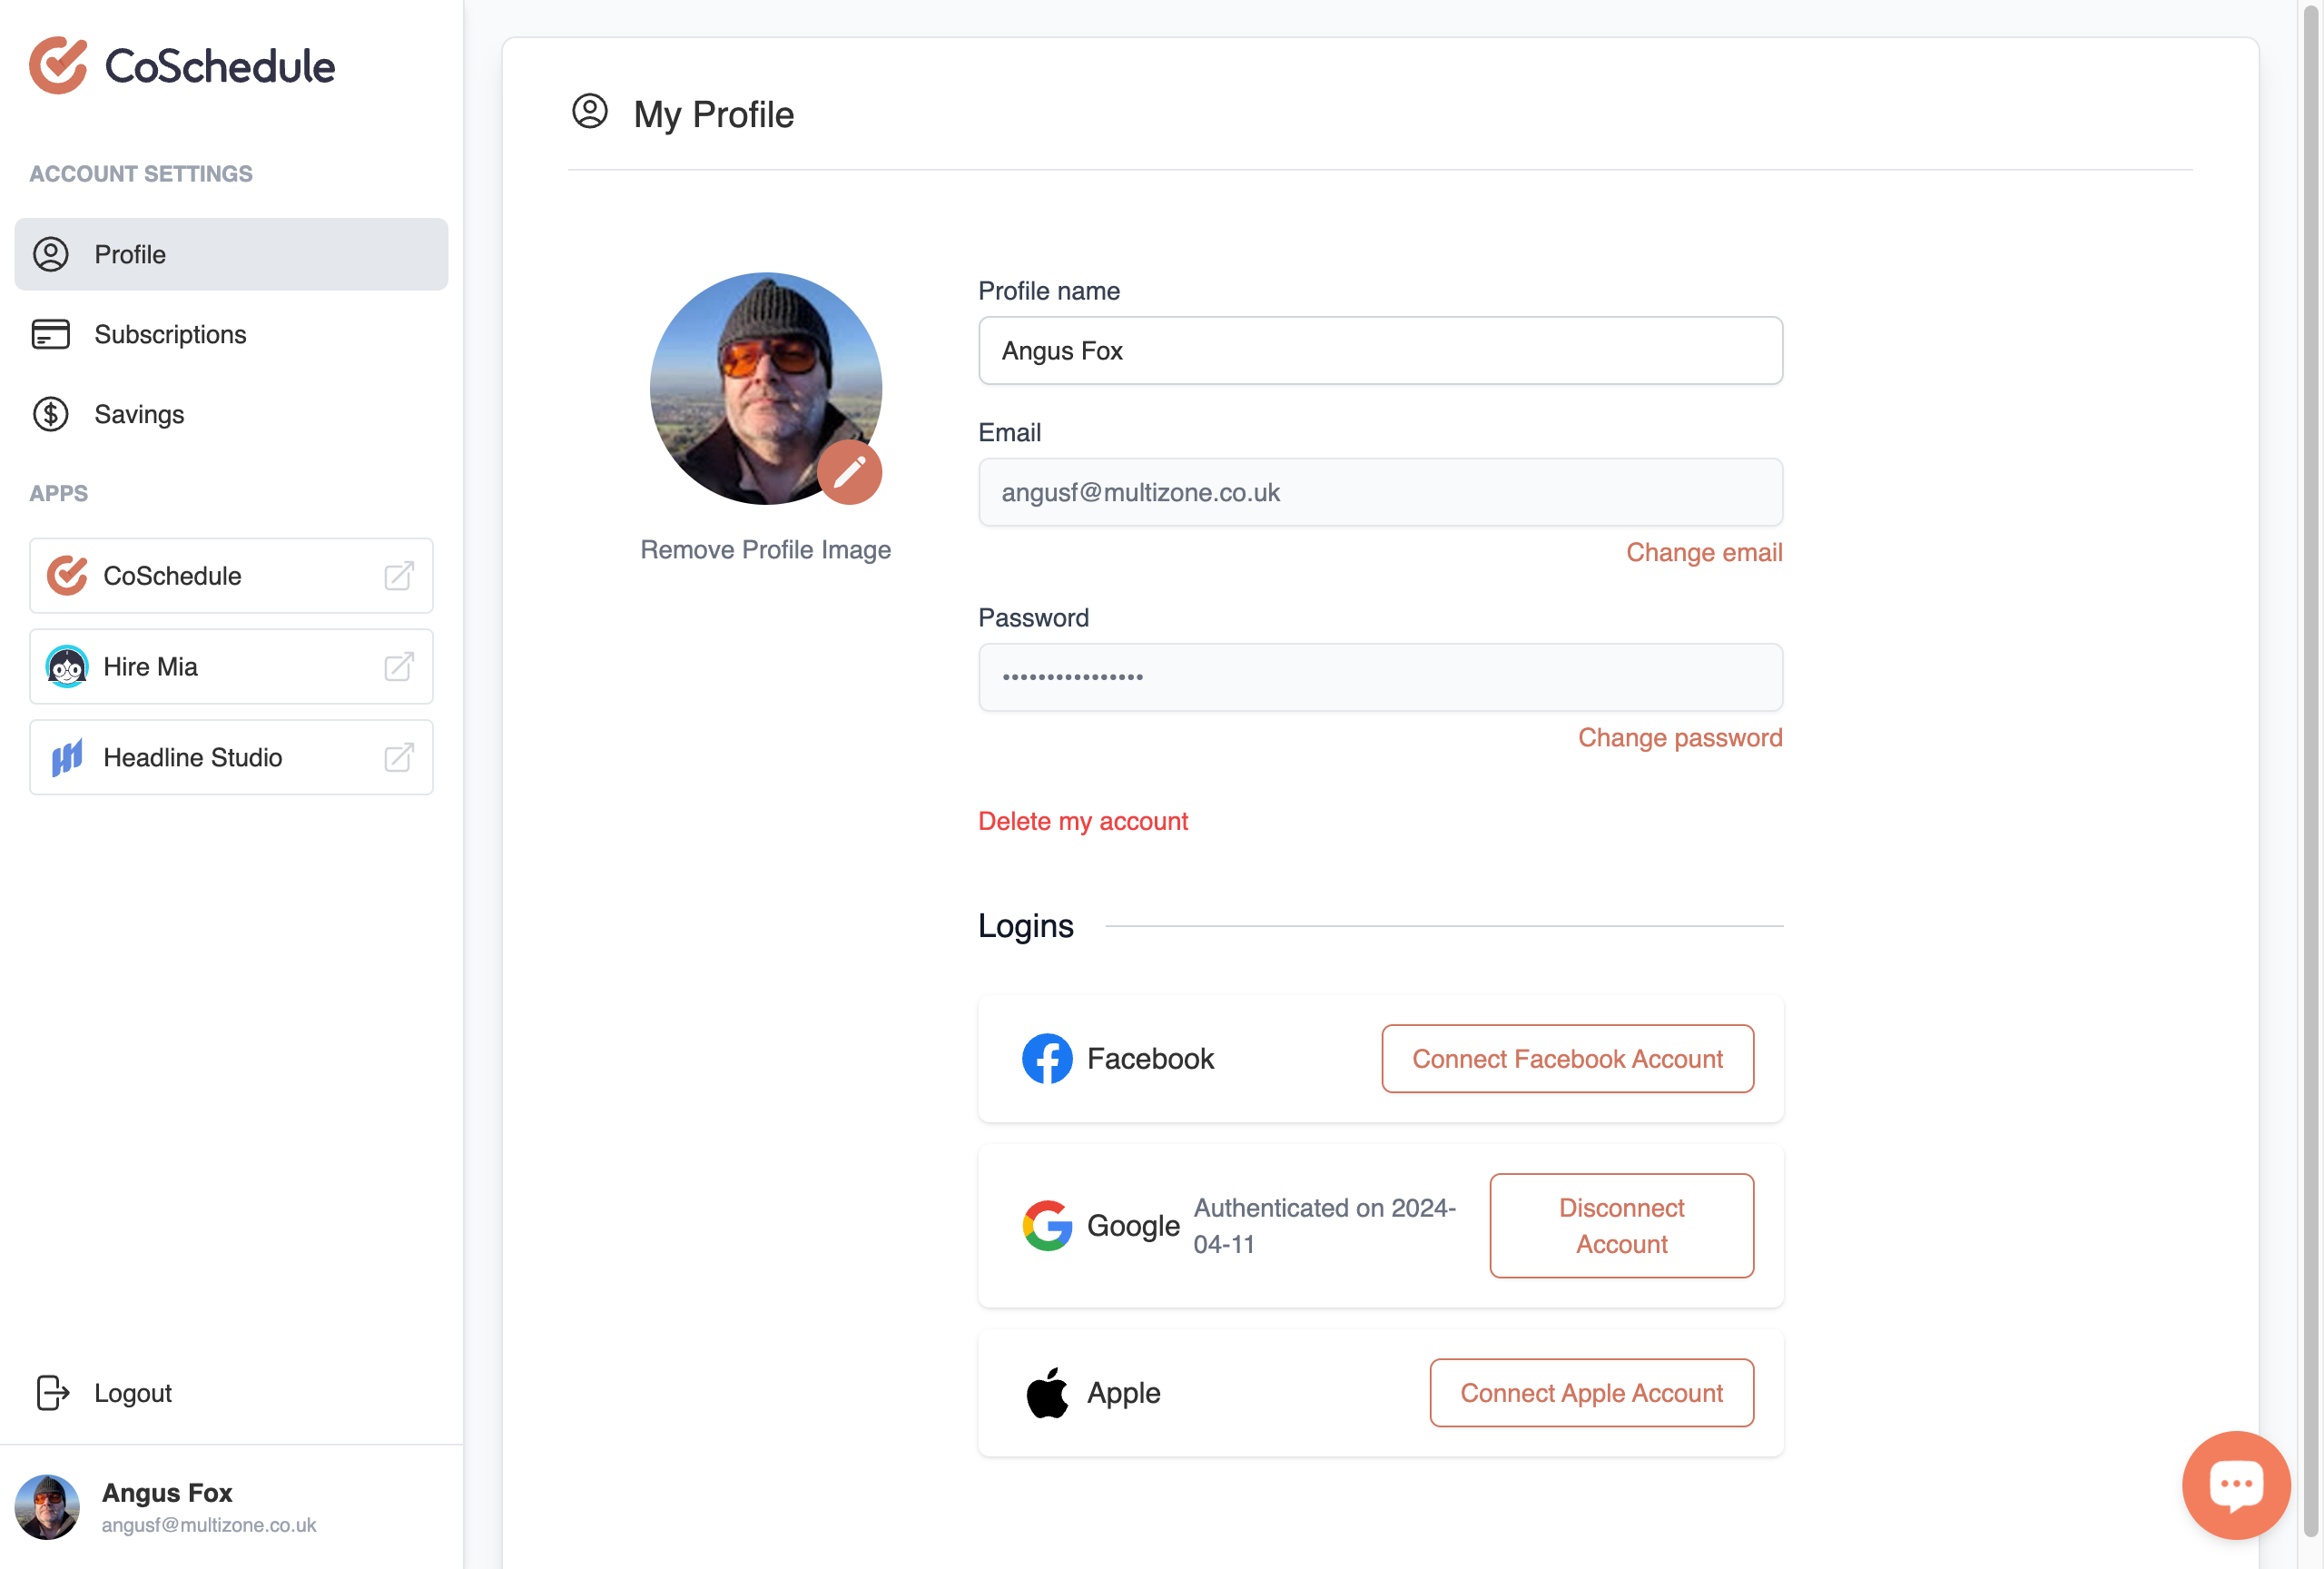Go to the Savings section
The width and height of the screenshot is (2324, 1569).
tap(139, 414)
